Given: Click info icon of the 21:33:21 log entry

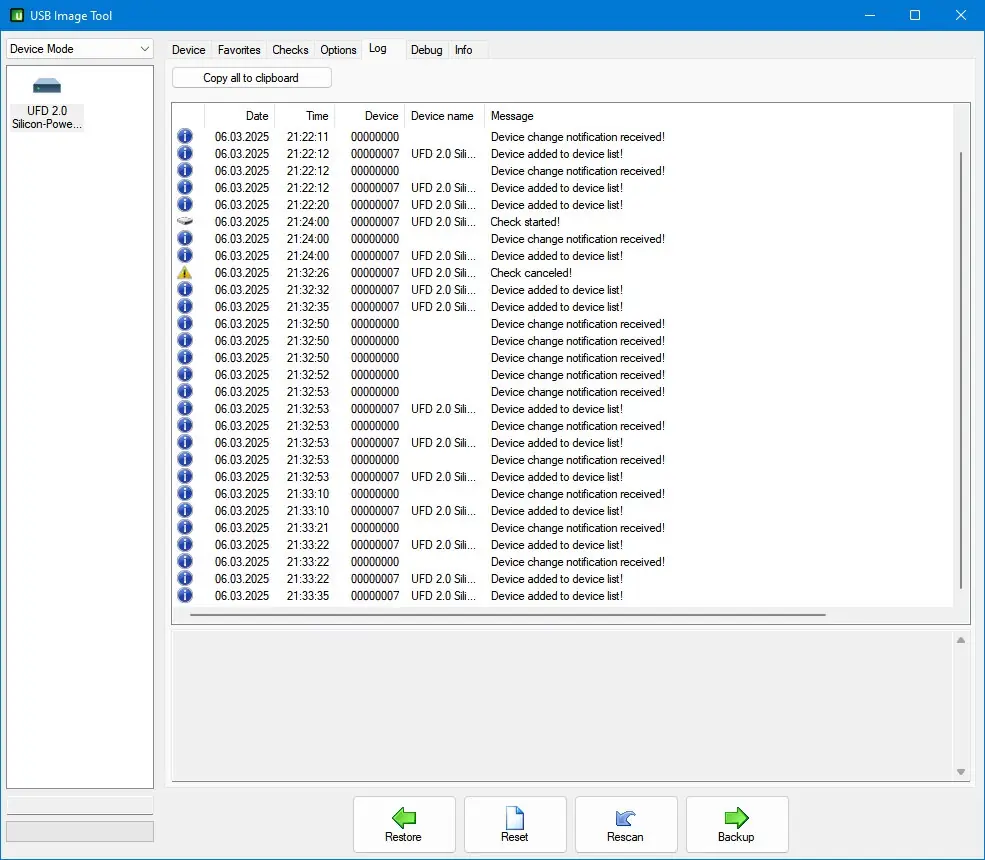Looking at the screenshot, I should tap(185, 527).
